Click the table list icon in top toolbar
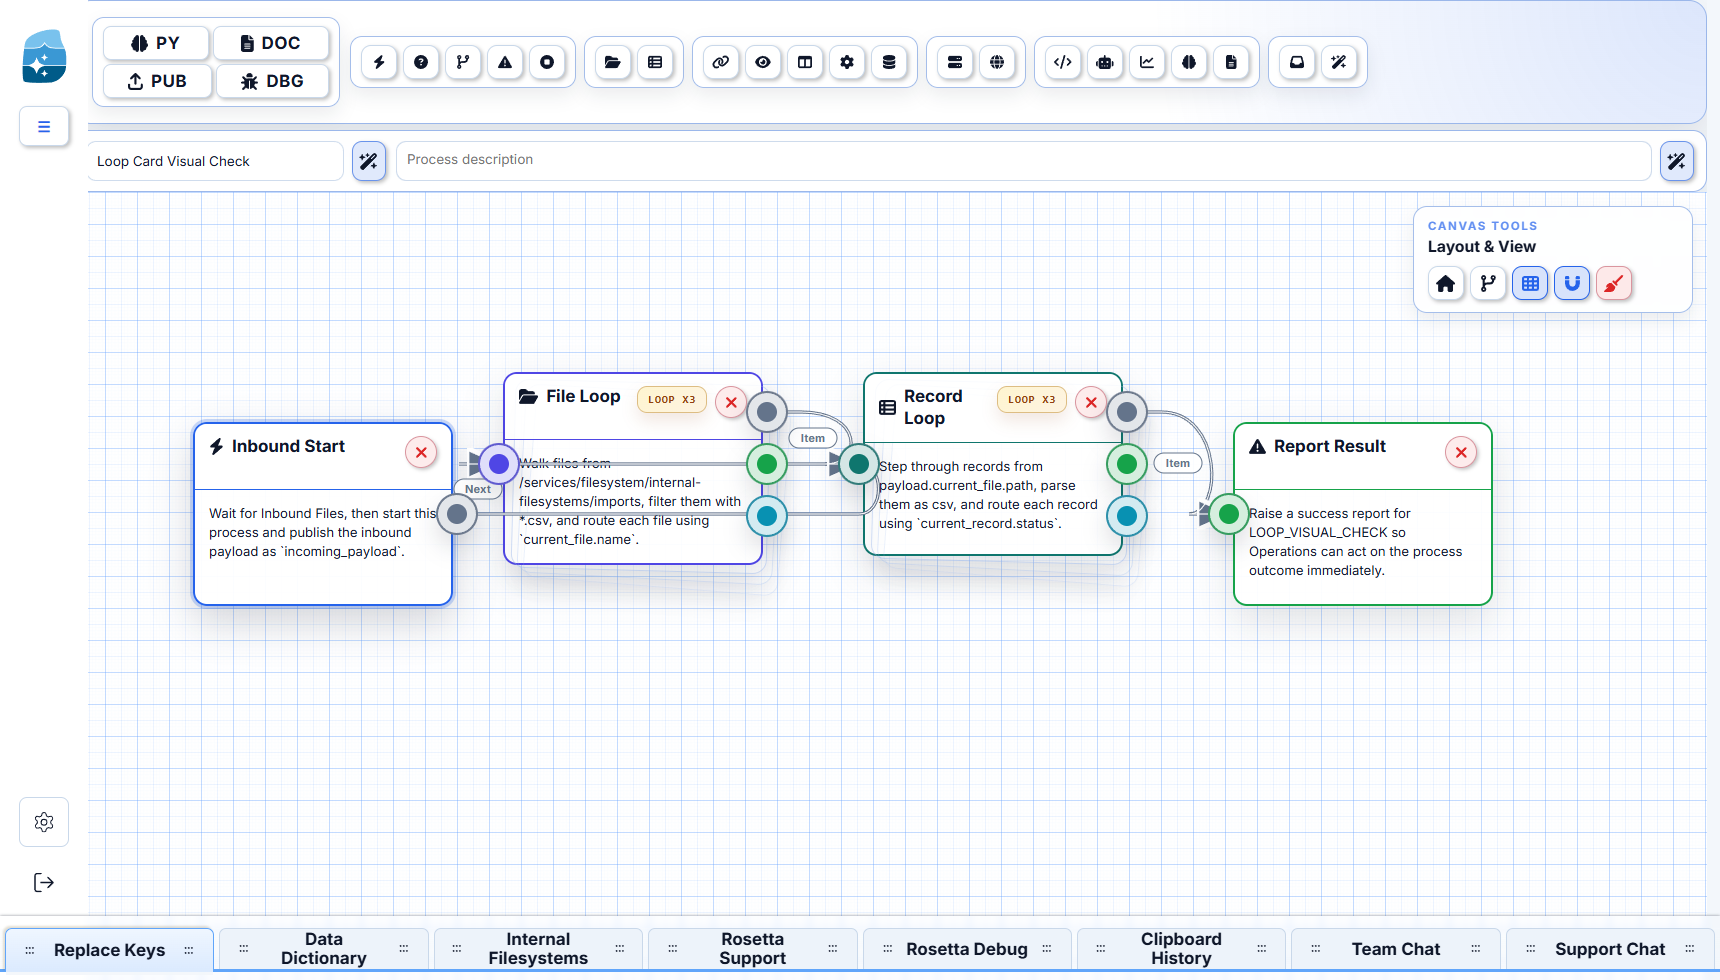1720x980 pixels. tap(655, 62)
